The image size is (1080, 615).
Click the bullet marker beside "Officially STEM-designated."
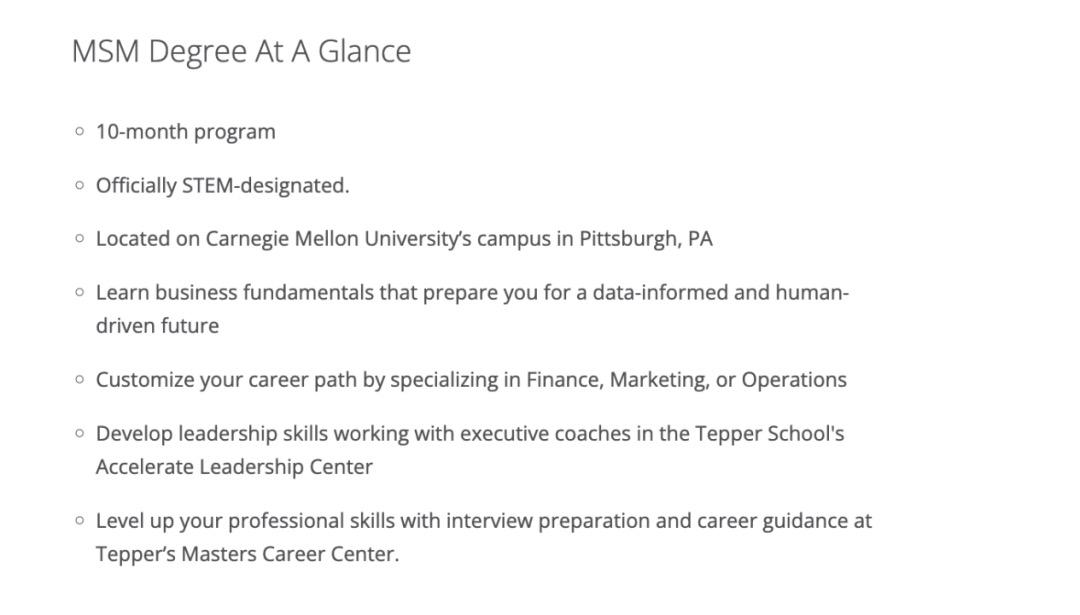80,186
